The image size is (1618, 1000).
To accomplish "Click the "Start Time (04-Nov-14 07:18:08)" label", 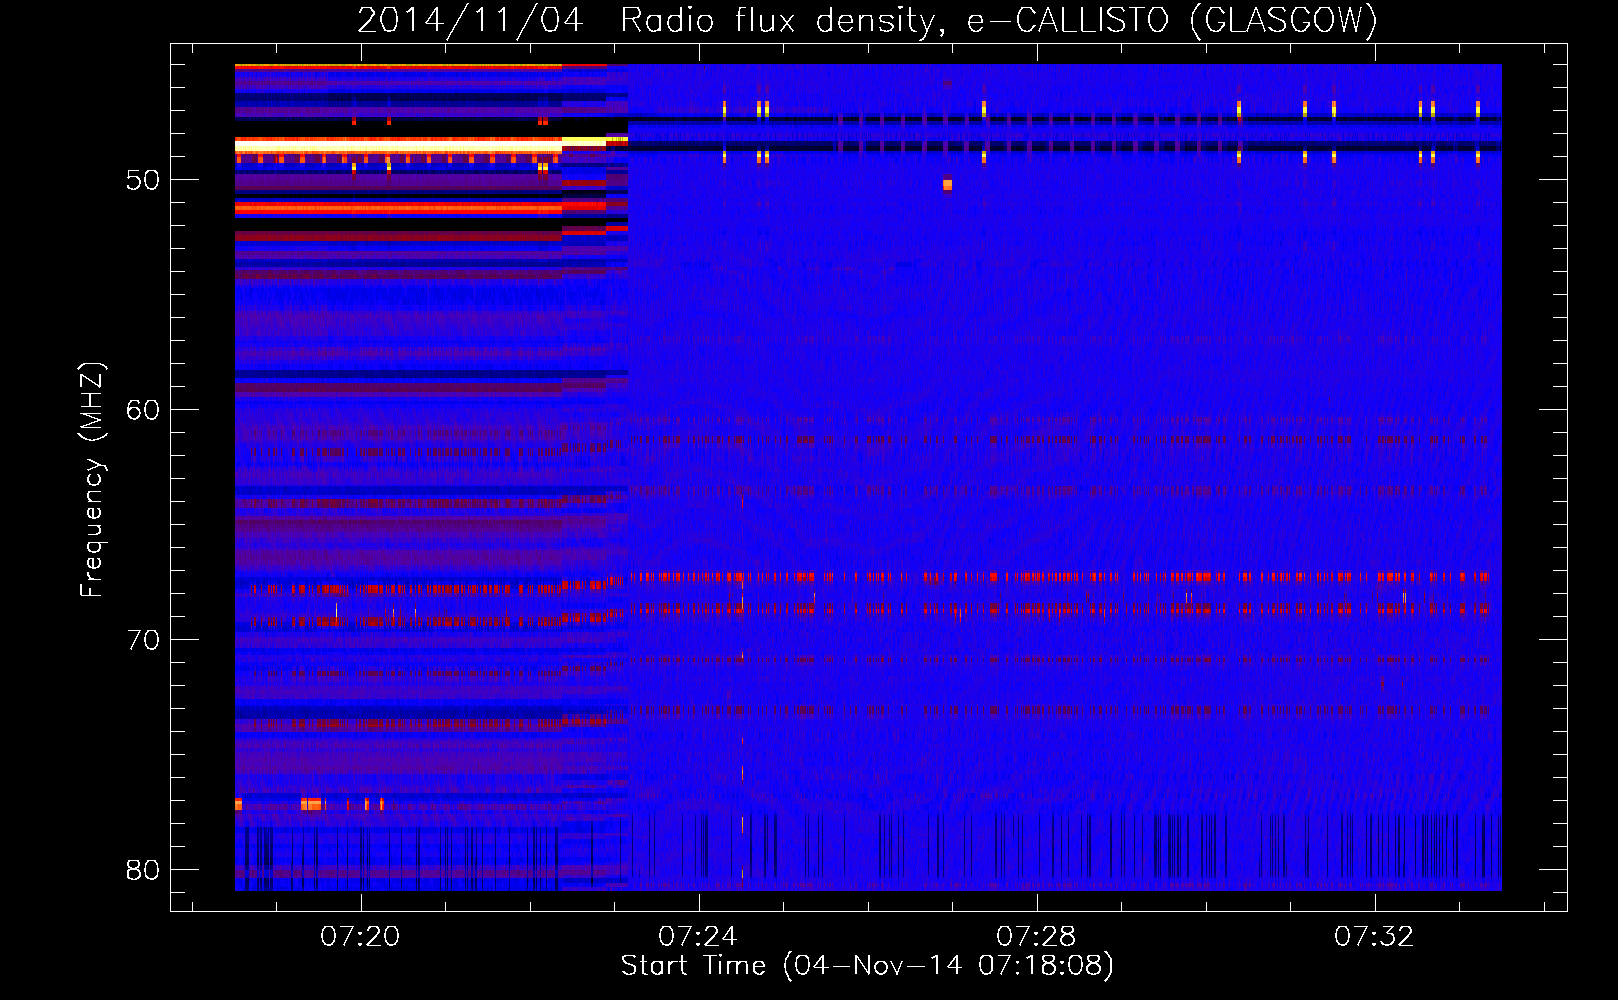I will (867, 966).
